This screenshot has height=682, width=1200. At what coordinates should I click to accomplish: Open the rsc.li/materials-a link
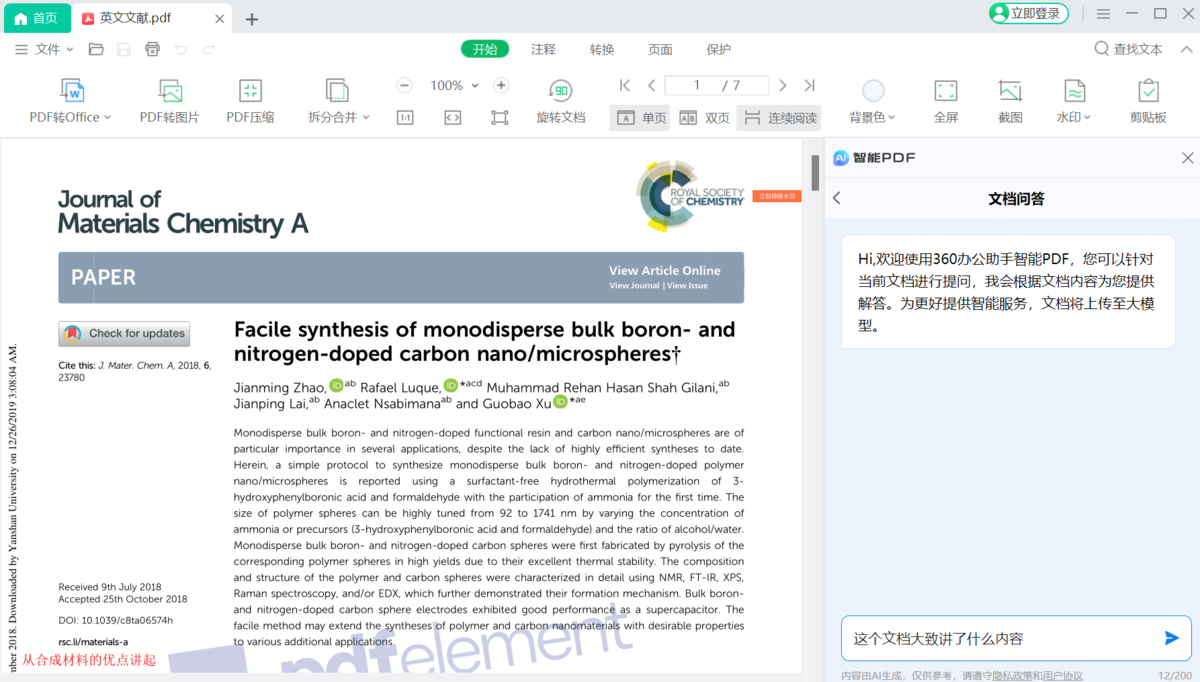tap(93, 642)
